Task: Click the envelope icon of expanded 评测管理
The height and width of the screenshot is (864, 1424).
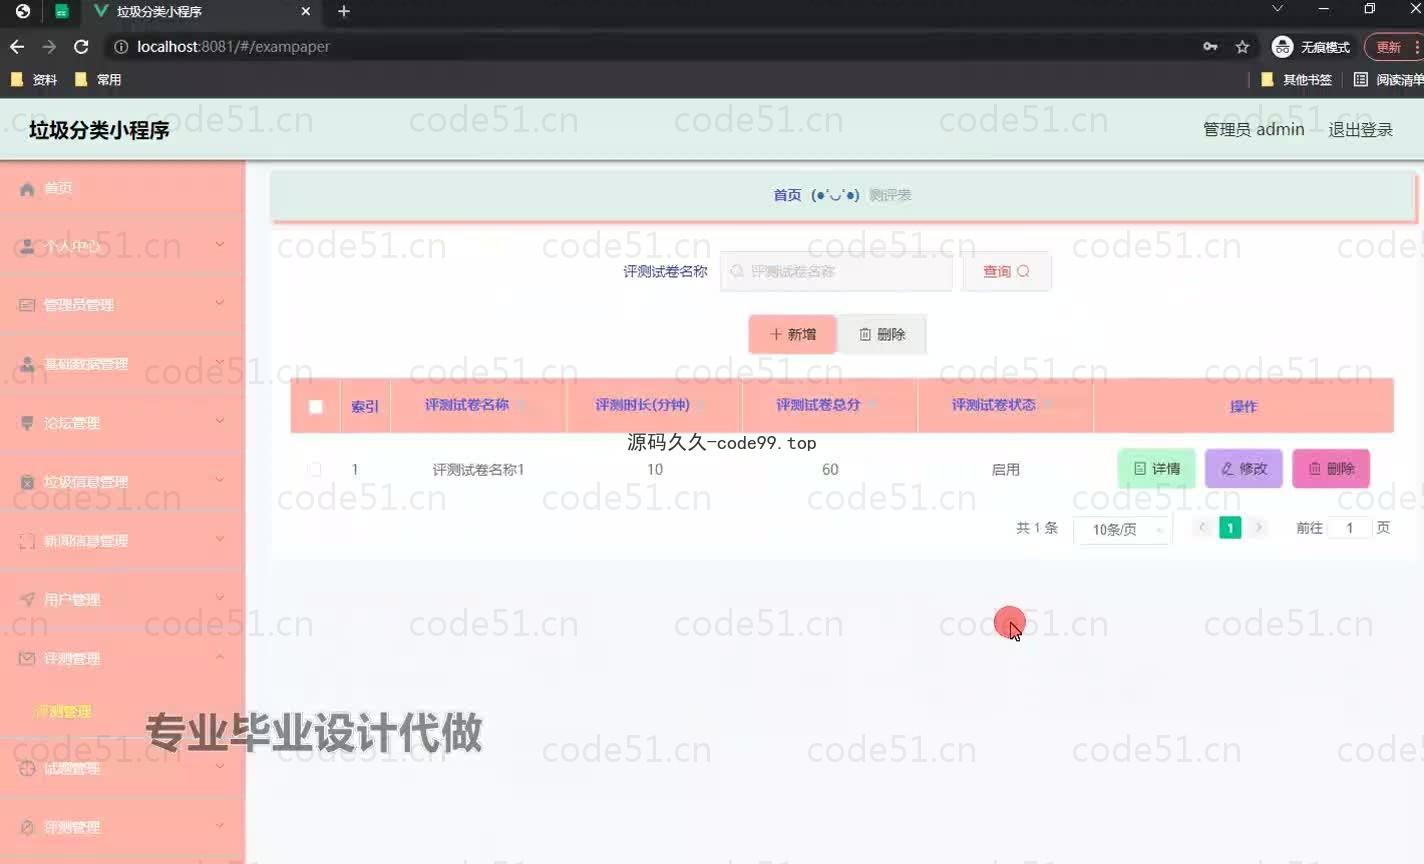Action: coord(27,659)
